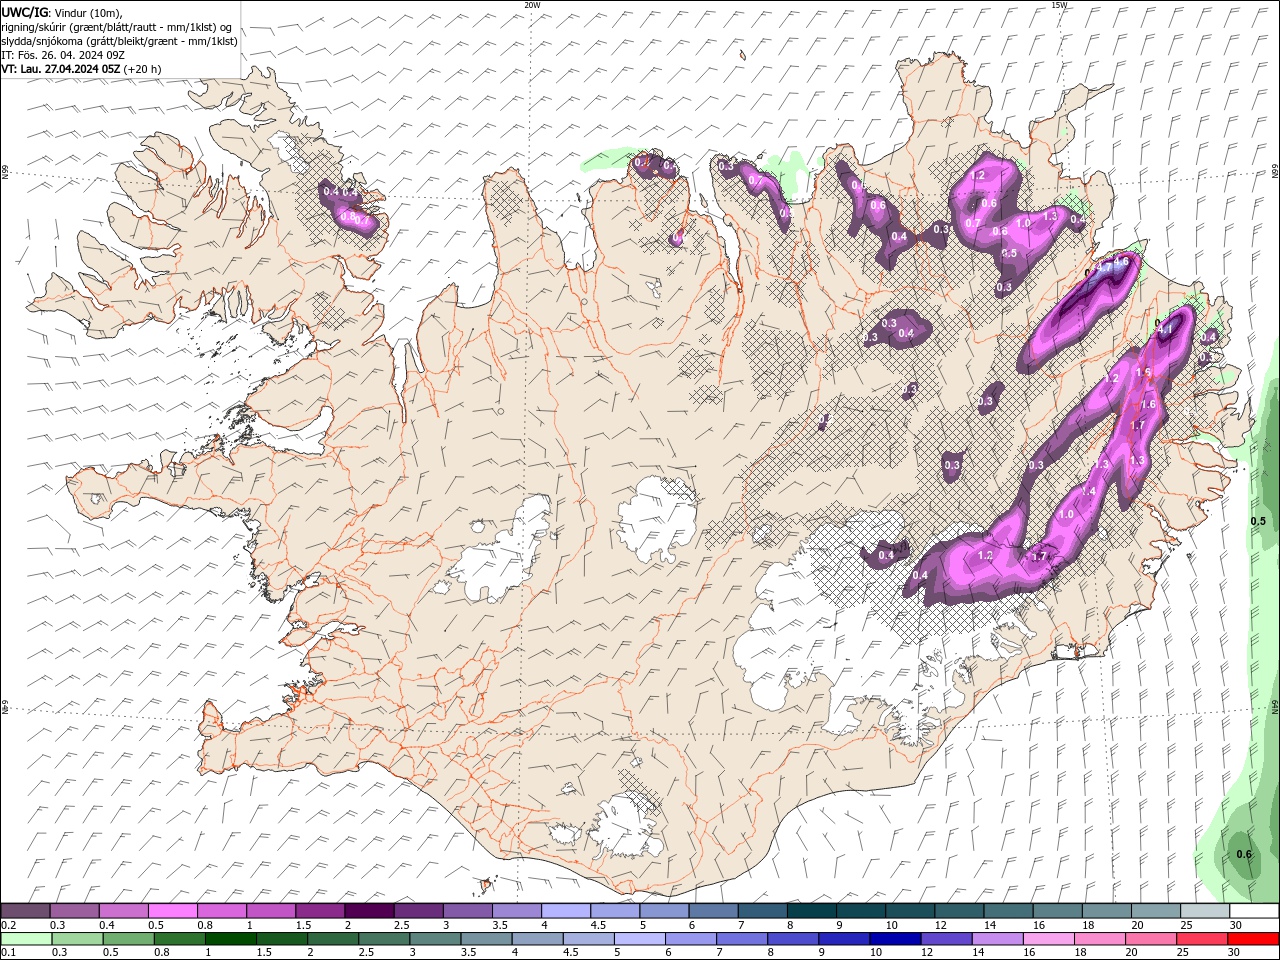Click the '1.4' snowfall value on the map
Screen dimensions: 1280x960
[x=1089, y=491]
